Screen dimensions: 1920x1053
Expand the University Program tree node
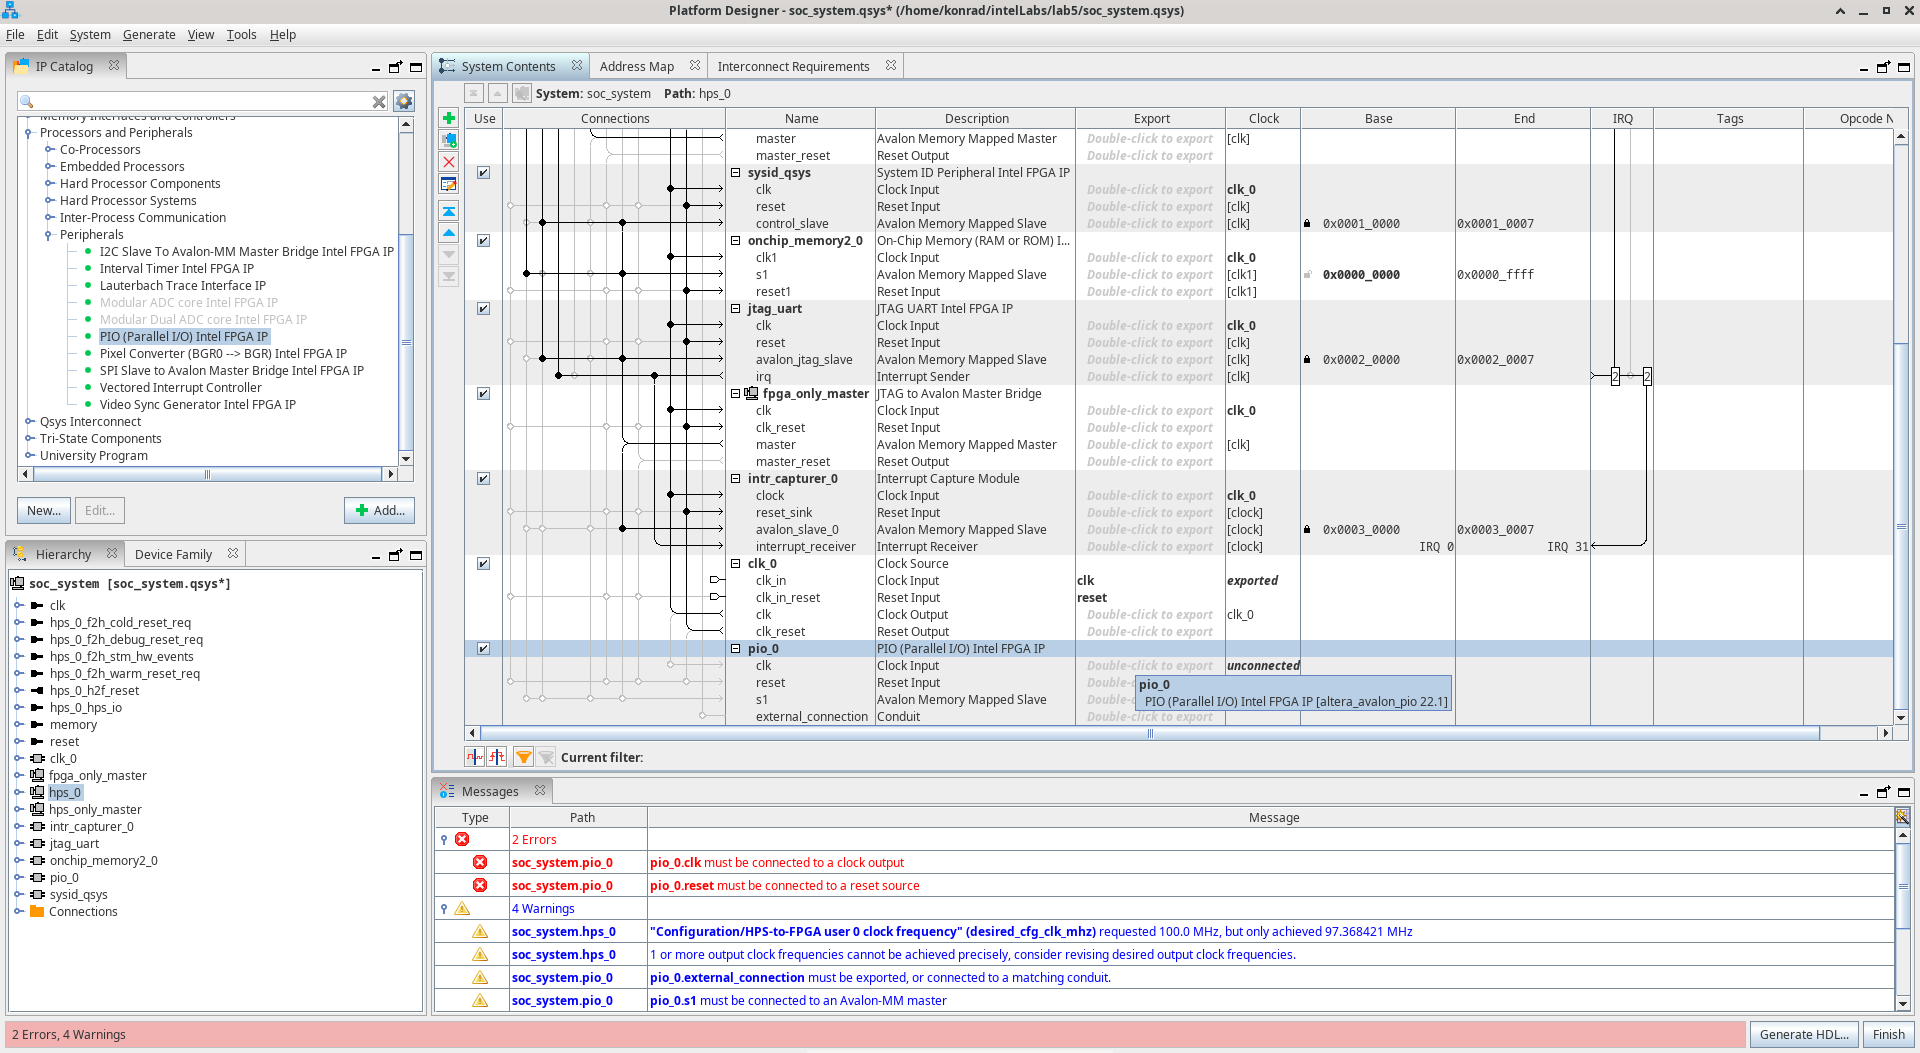[x=29, y=455]
